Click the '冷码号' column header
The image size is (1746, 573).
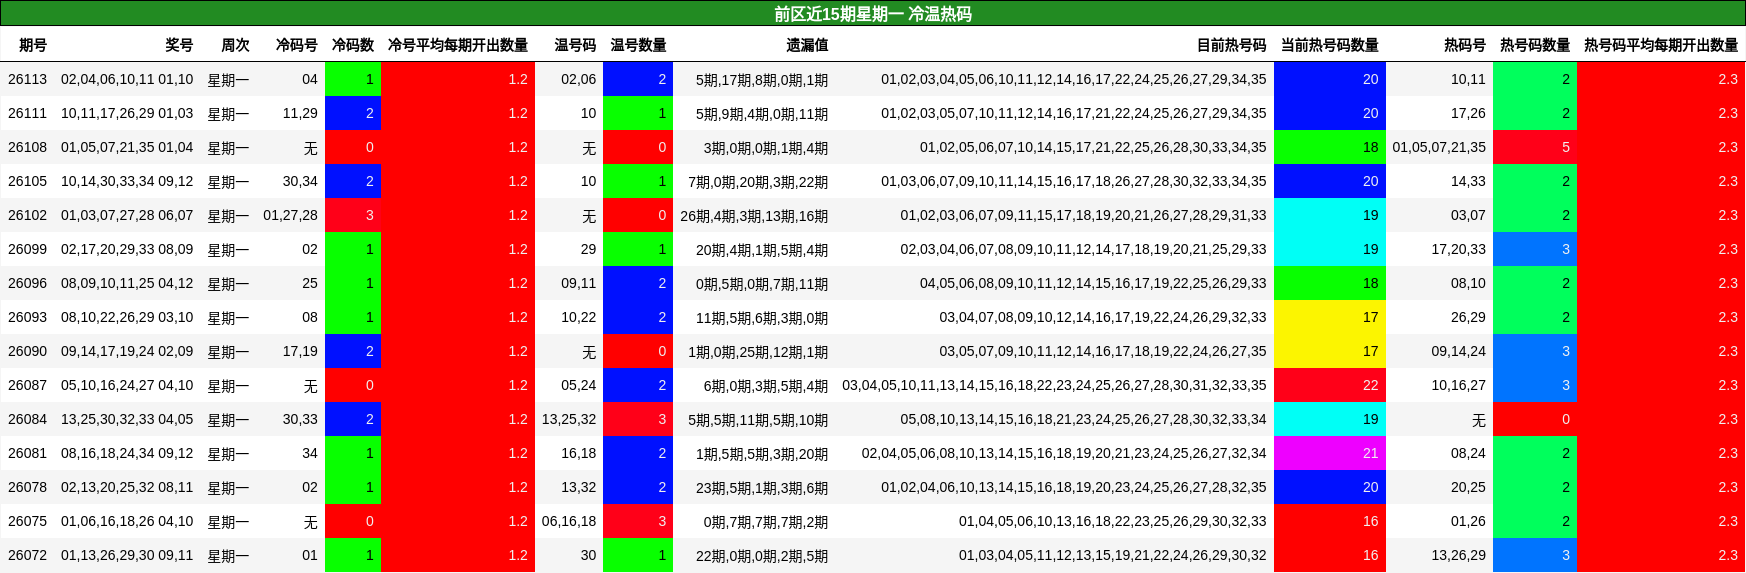(297, 45)
